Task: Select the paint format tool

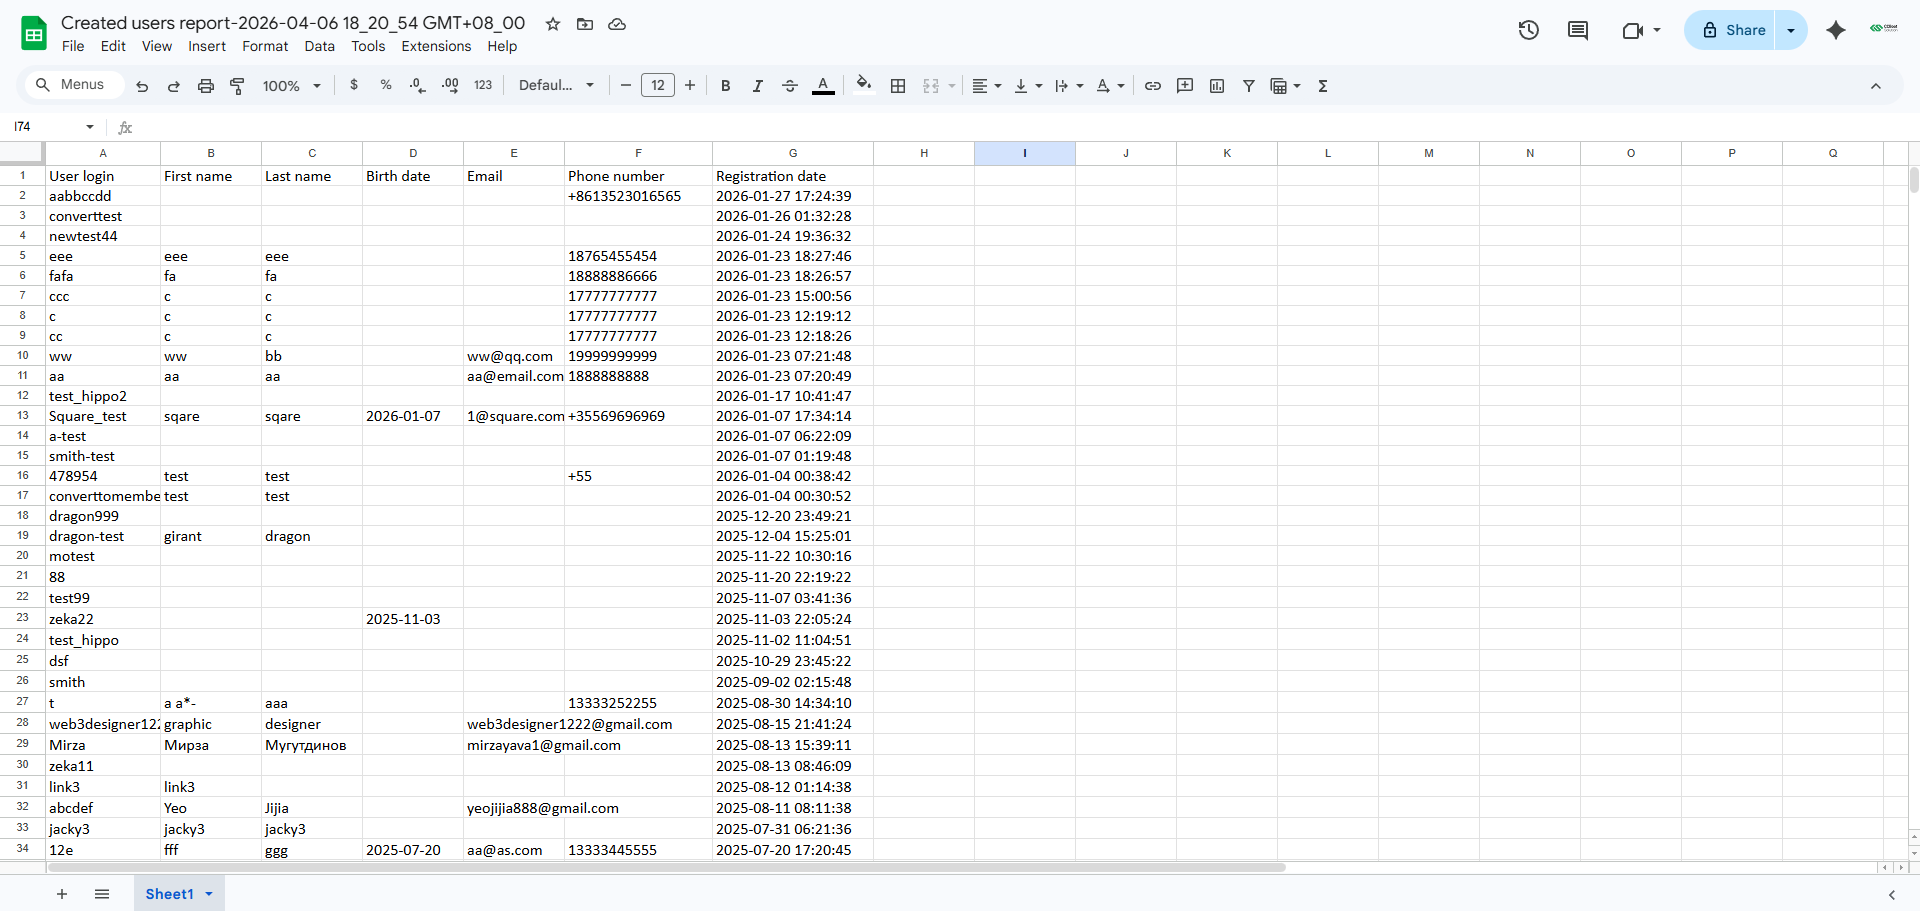Action: 237,86
